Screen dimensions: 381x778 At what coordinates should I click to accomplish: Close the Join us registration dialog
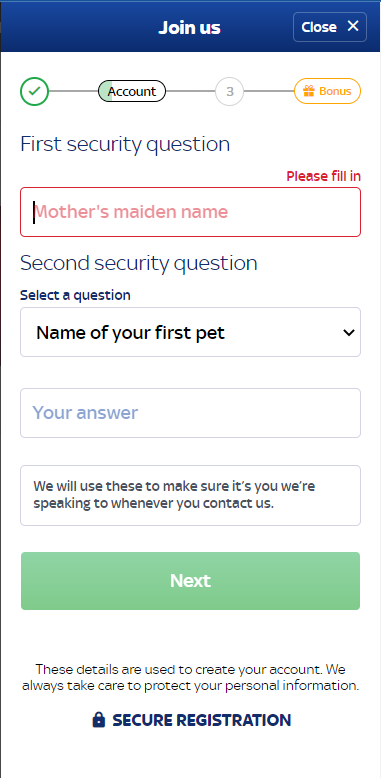point(330,27)
